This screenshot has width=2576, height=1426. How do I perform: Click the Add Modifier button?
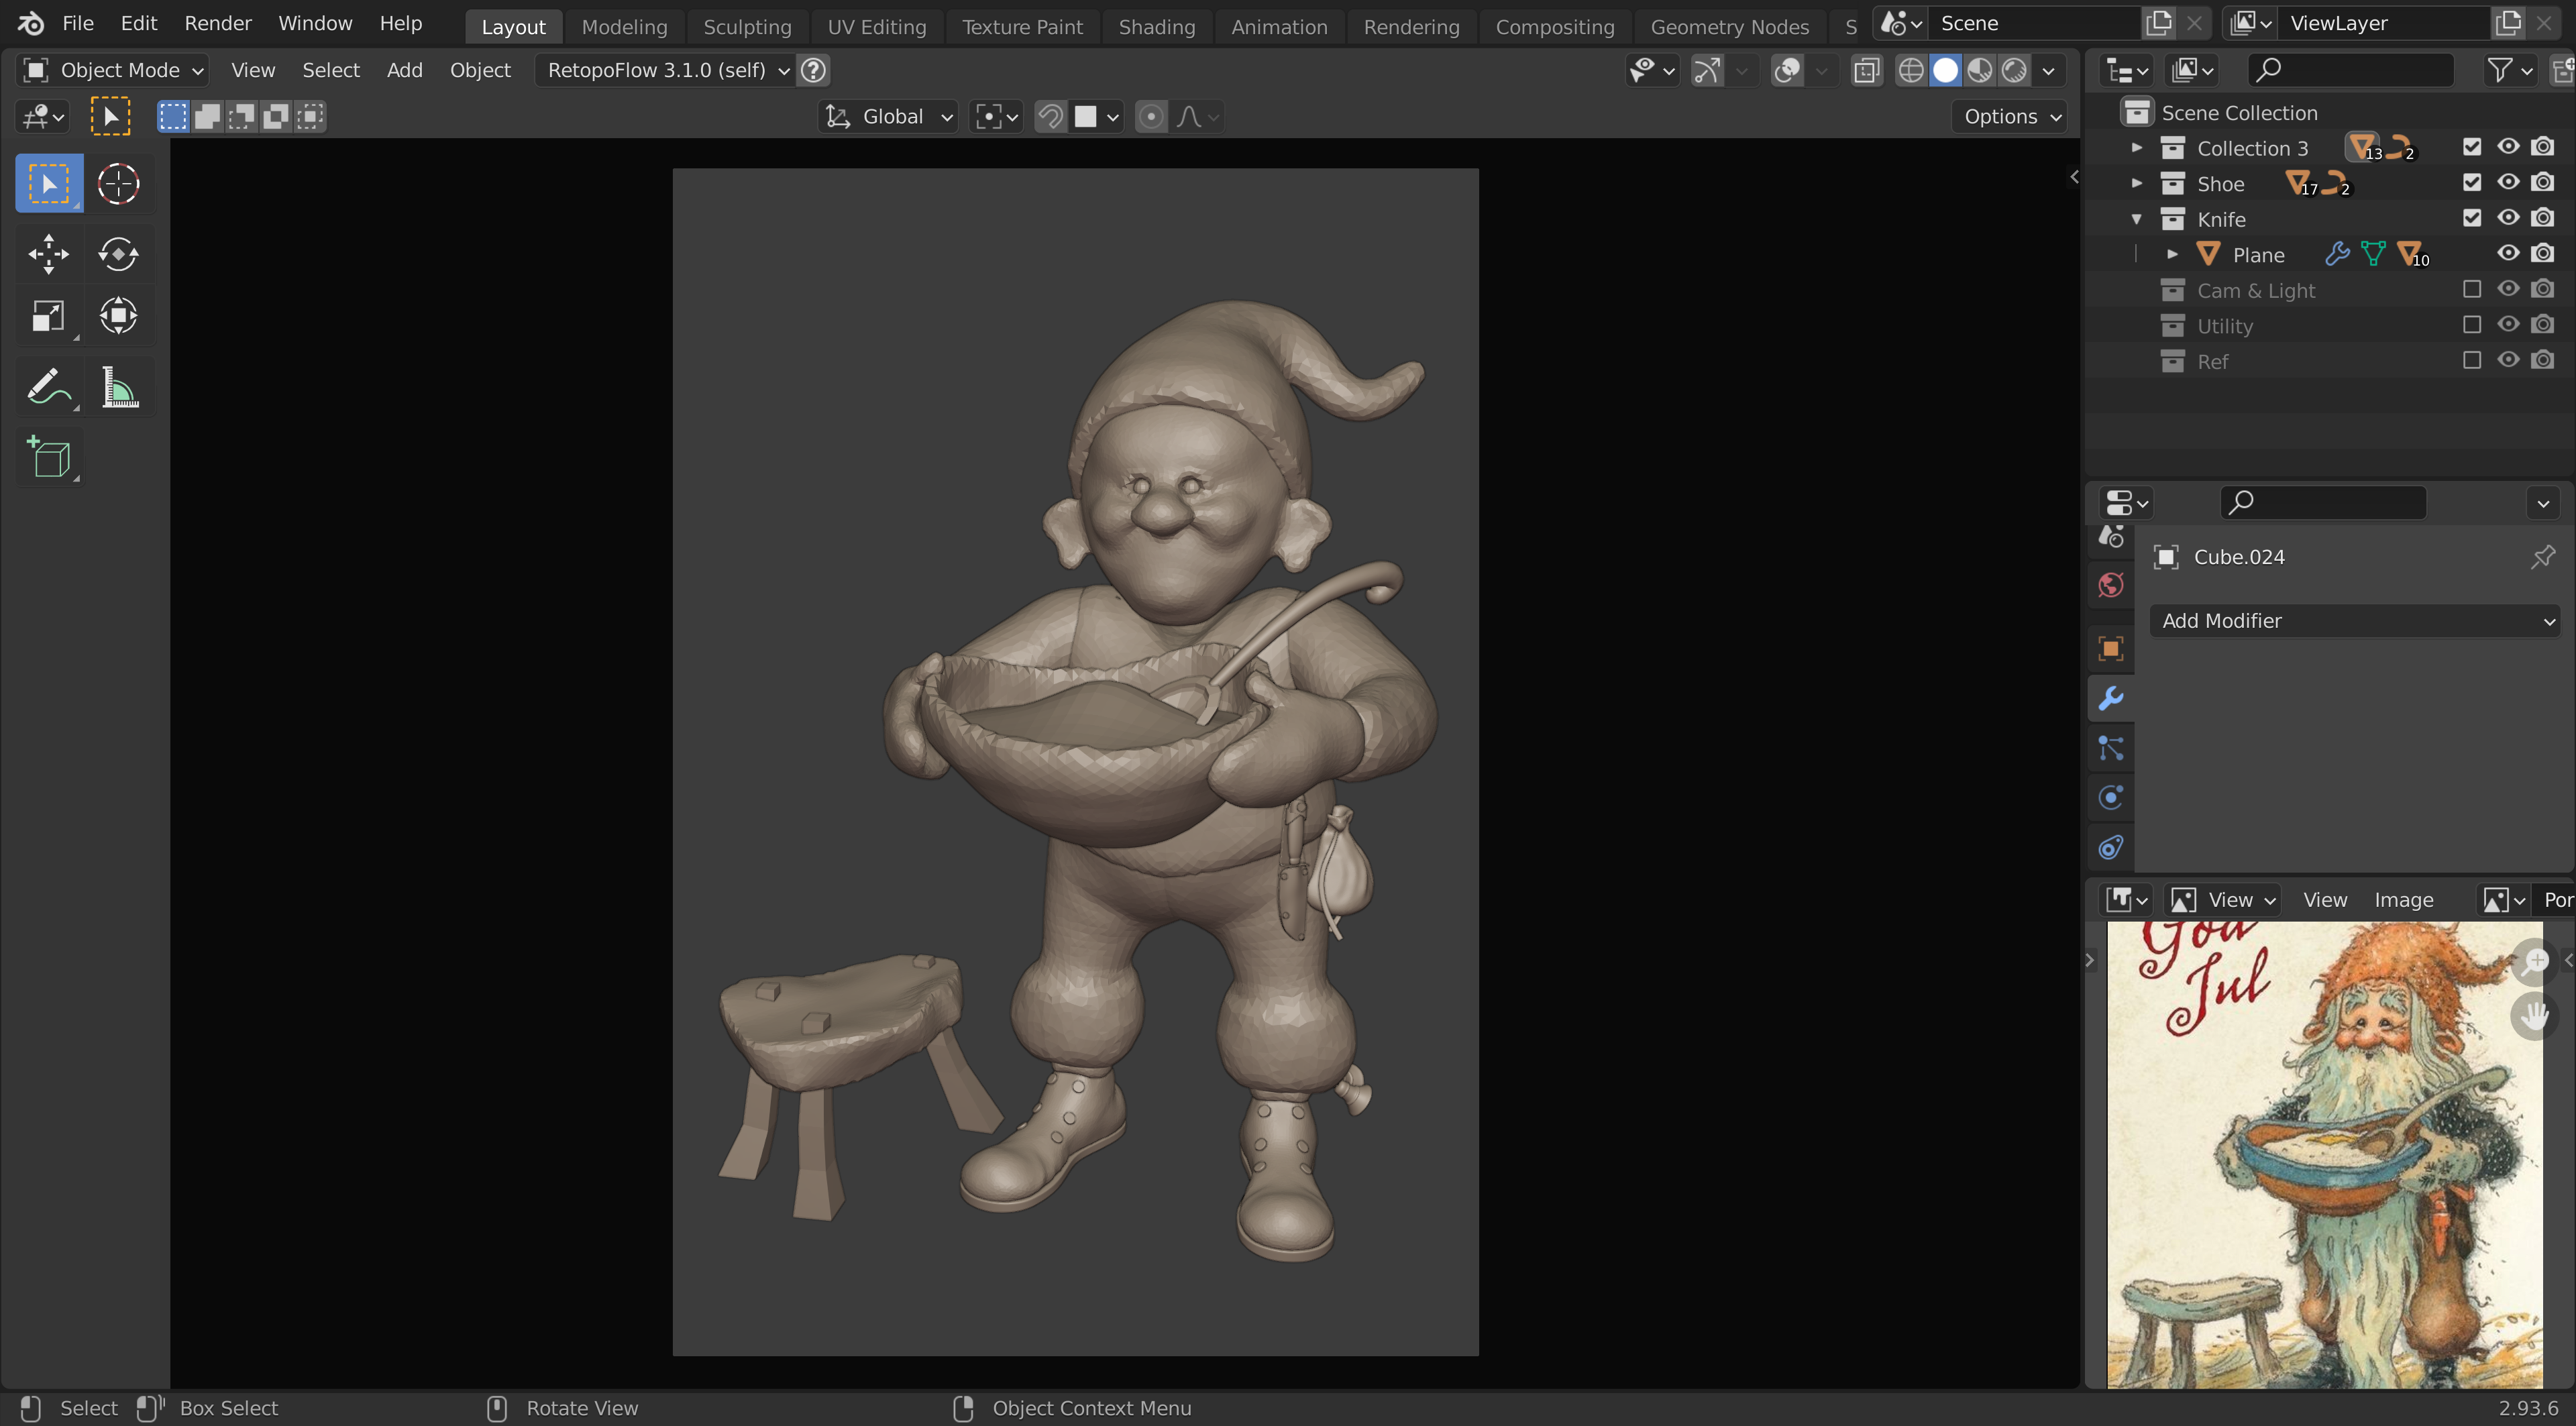tap(2354, 621)
